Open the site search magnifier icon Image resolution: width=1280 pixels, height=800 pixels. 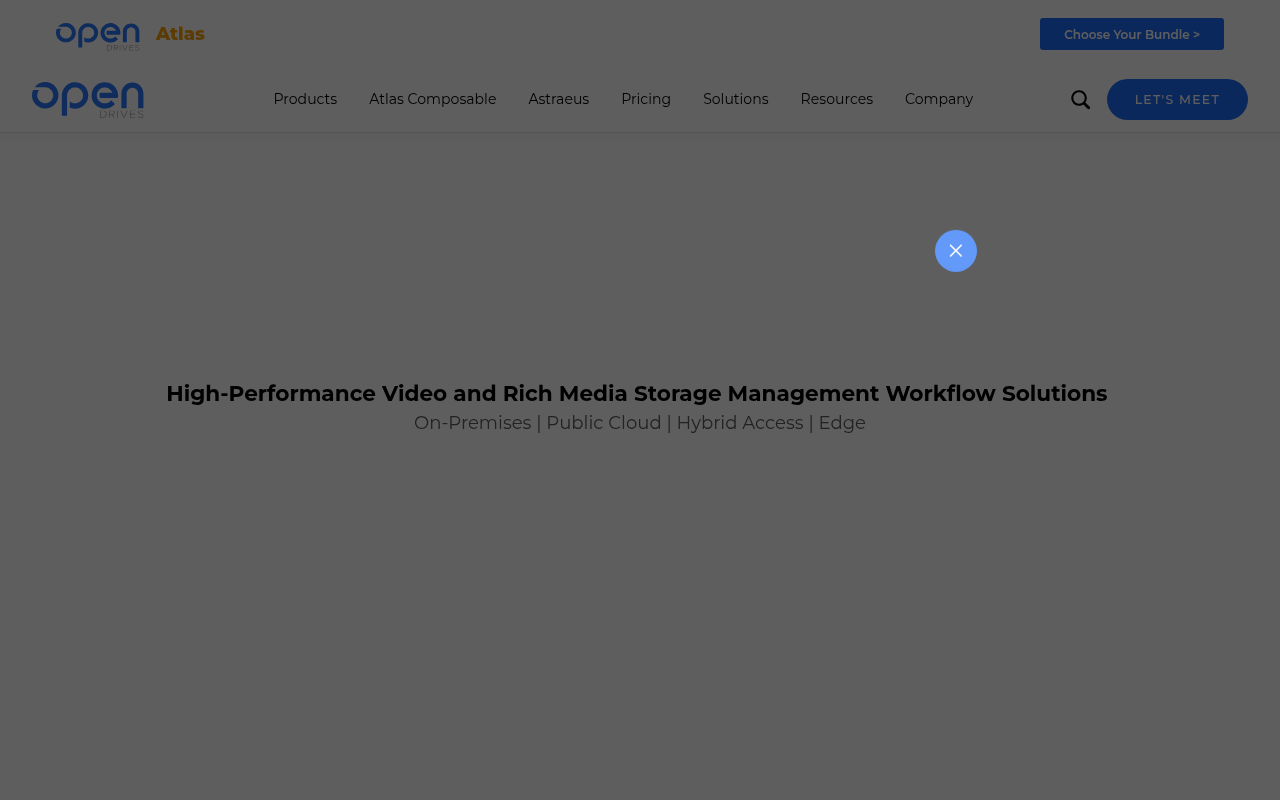(x=1080, y=100)
